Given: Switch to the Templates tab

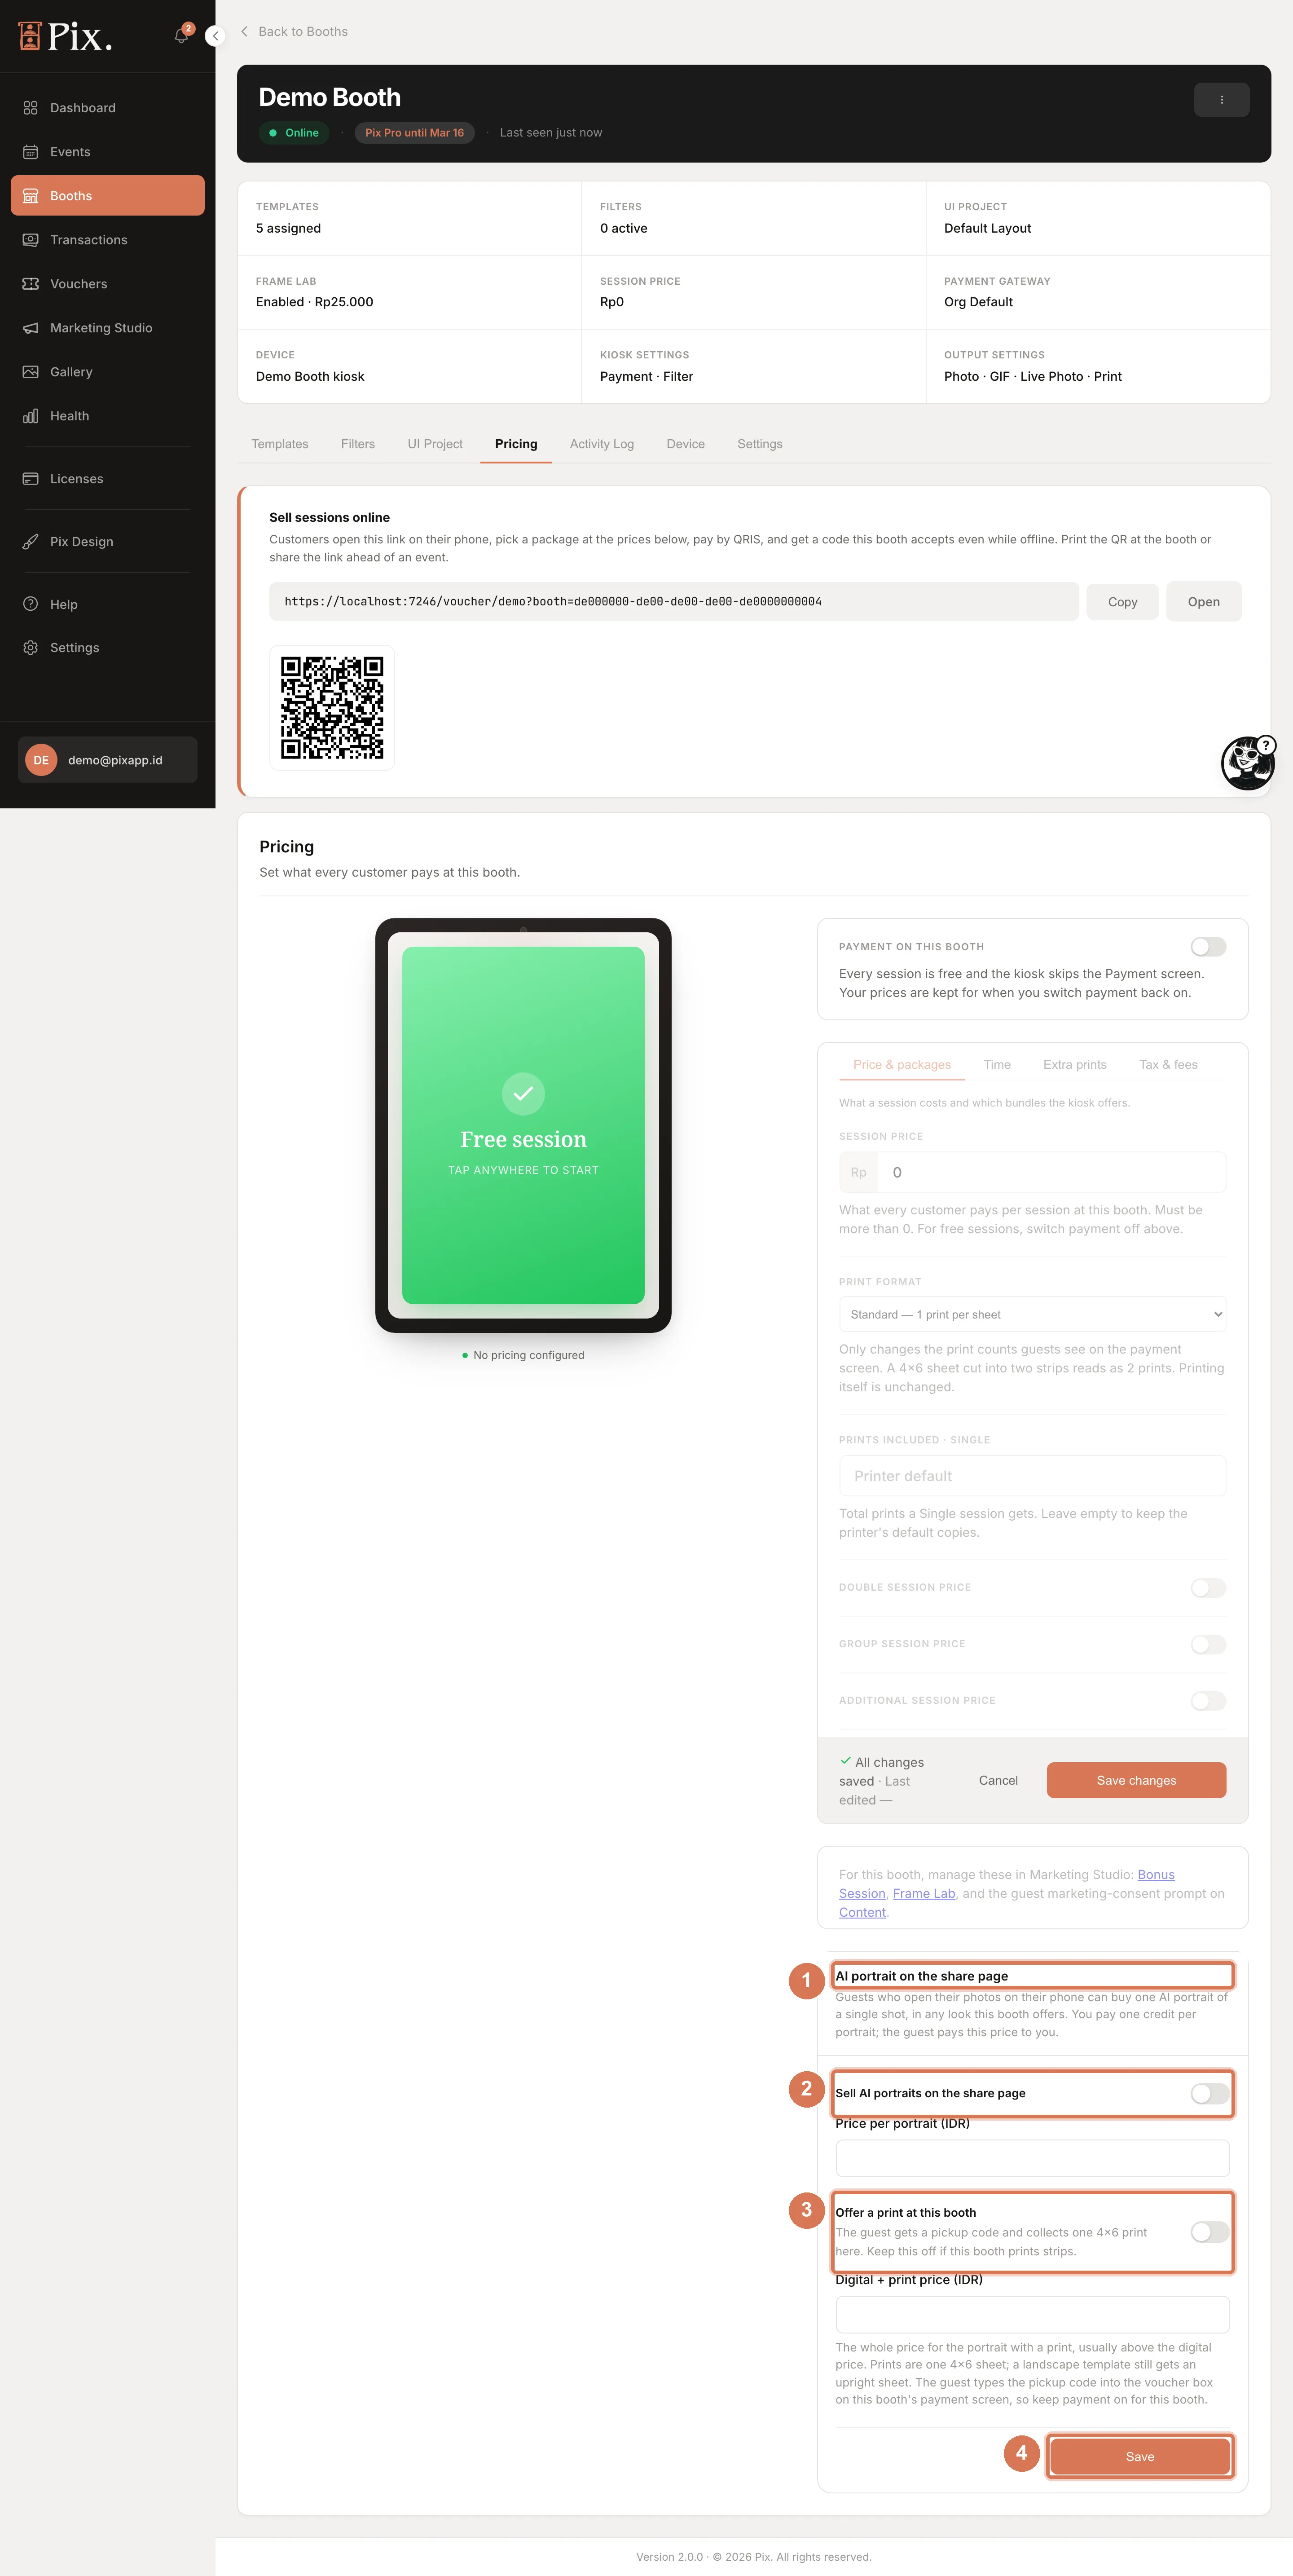Looking at the screenshot, I should [280, 444].
